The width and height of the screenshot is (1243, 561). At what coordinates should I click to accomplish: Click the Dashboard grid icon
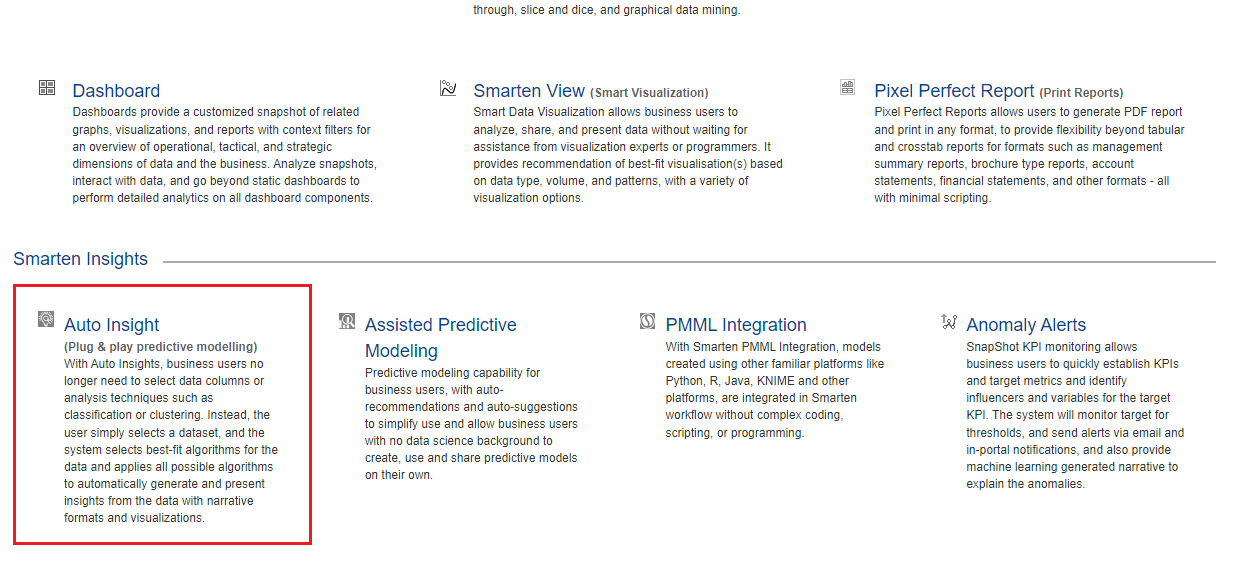pyautogui.click(x=47, y=88)
